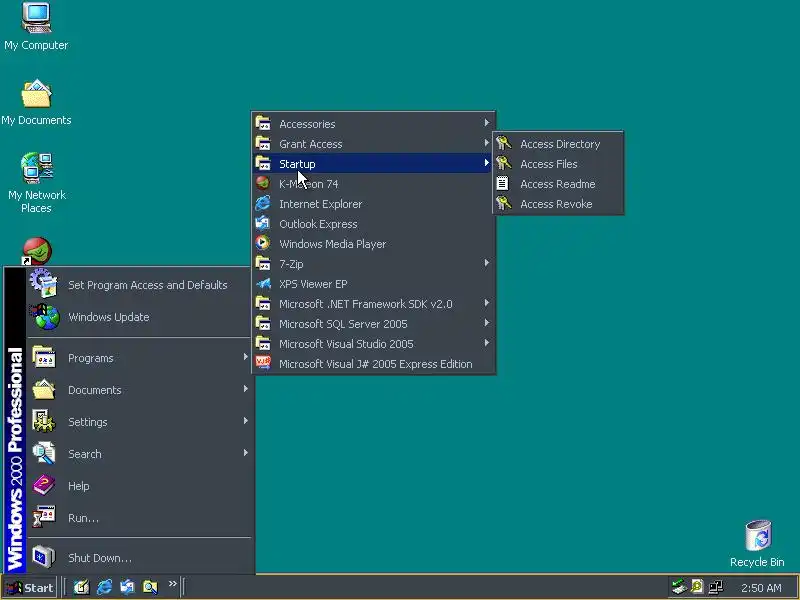Viewport: 800px width, 600px height.
Task: Launch Internet Explorer from Programs menu
Action: 373,204
